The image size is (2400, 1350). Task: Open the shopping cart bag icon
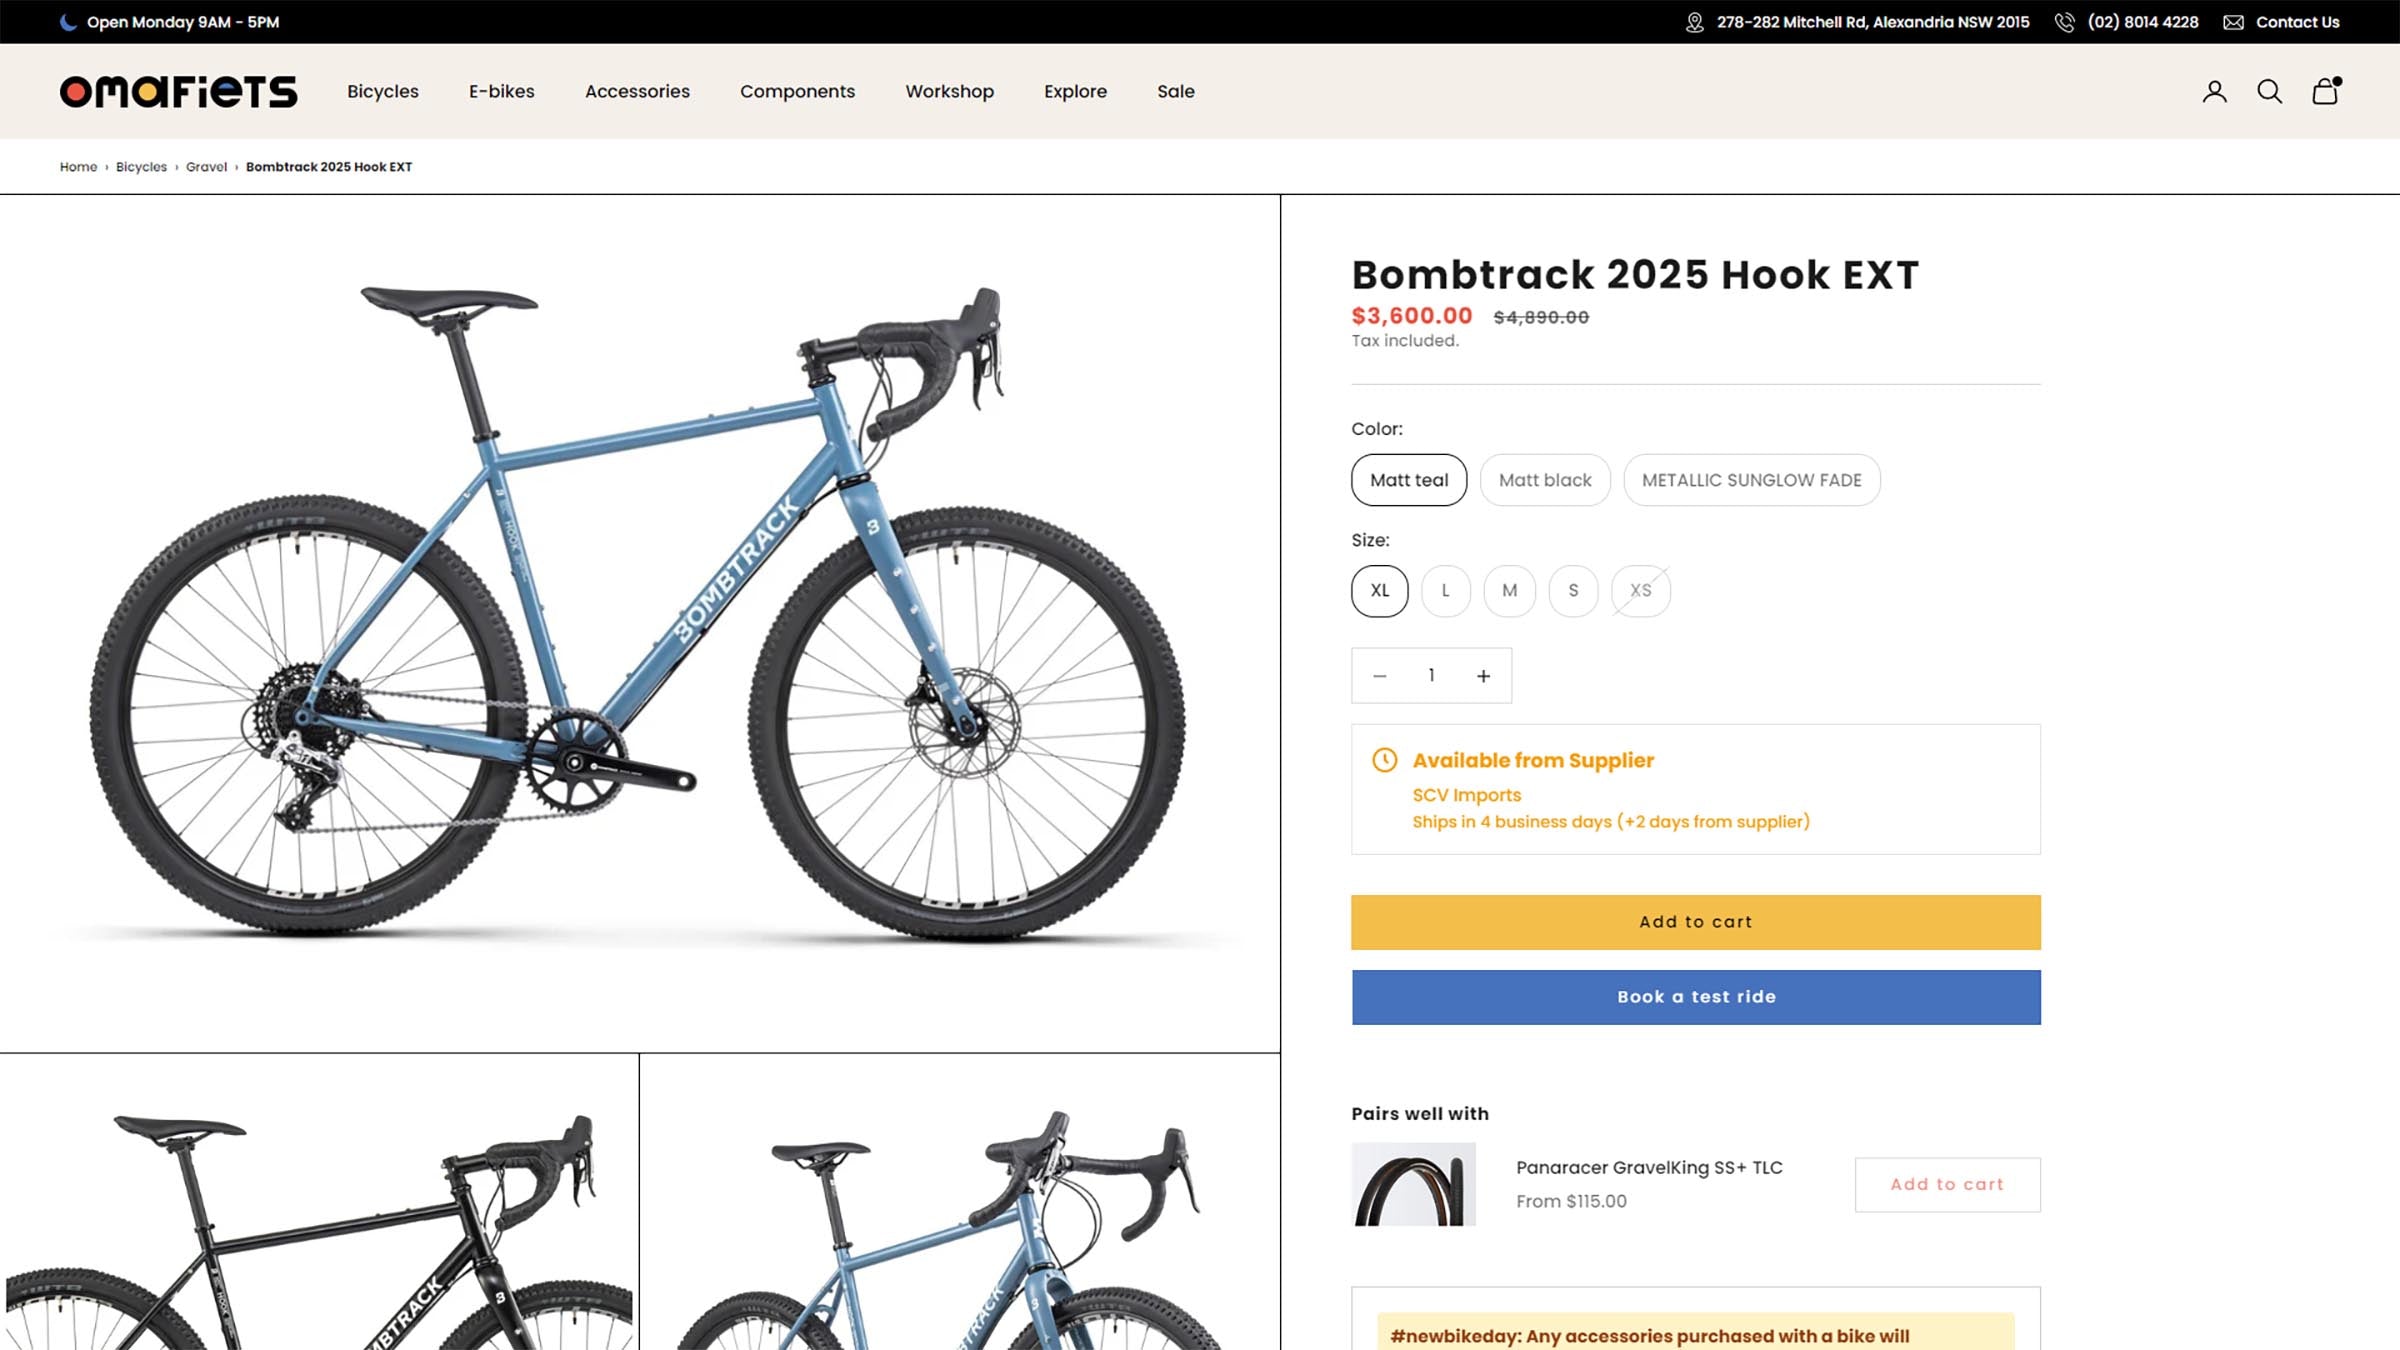[2325, 92]
